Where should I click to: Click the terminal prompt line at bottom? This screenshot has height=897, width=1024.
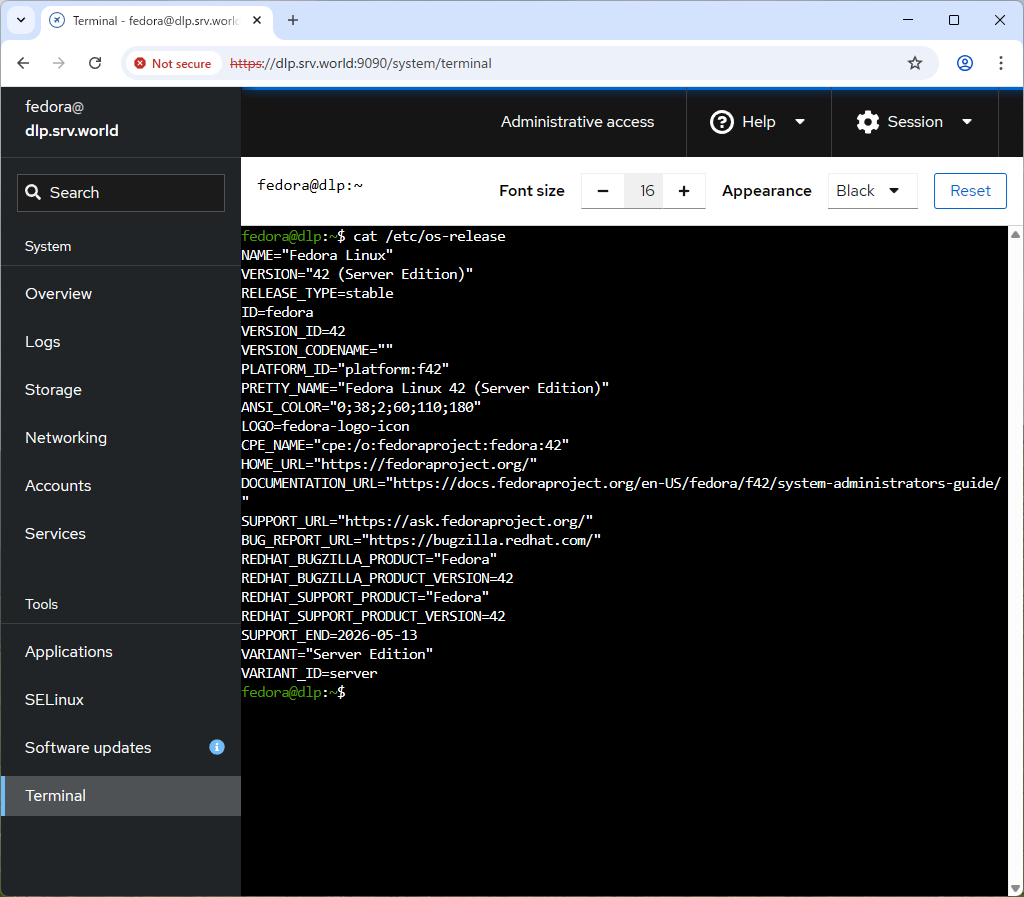tap(293, 692)
